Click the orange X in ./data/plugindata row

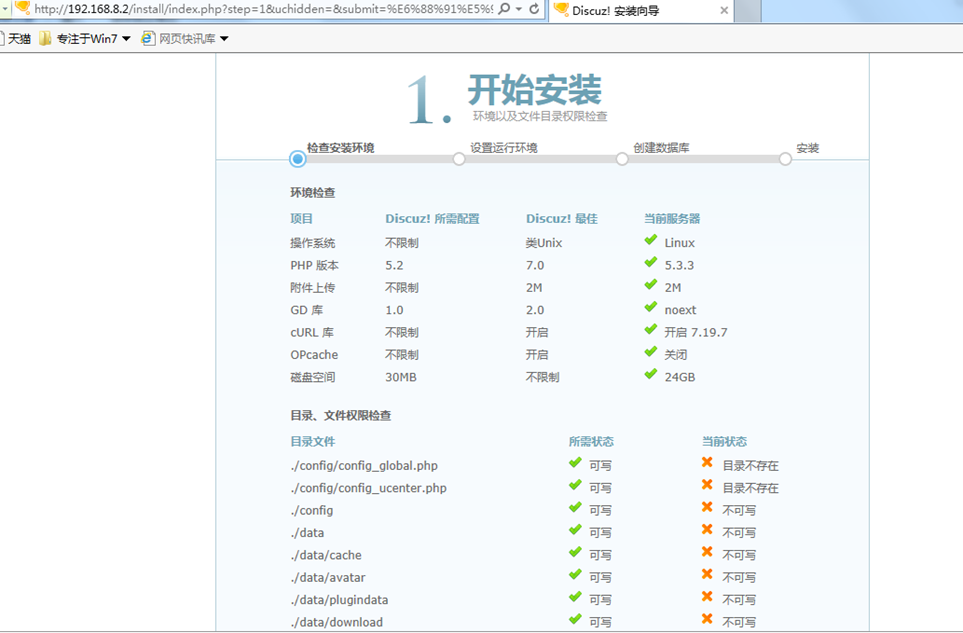click(707, 597)
